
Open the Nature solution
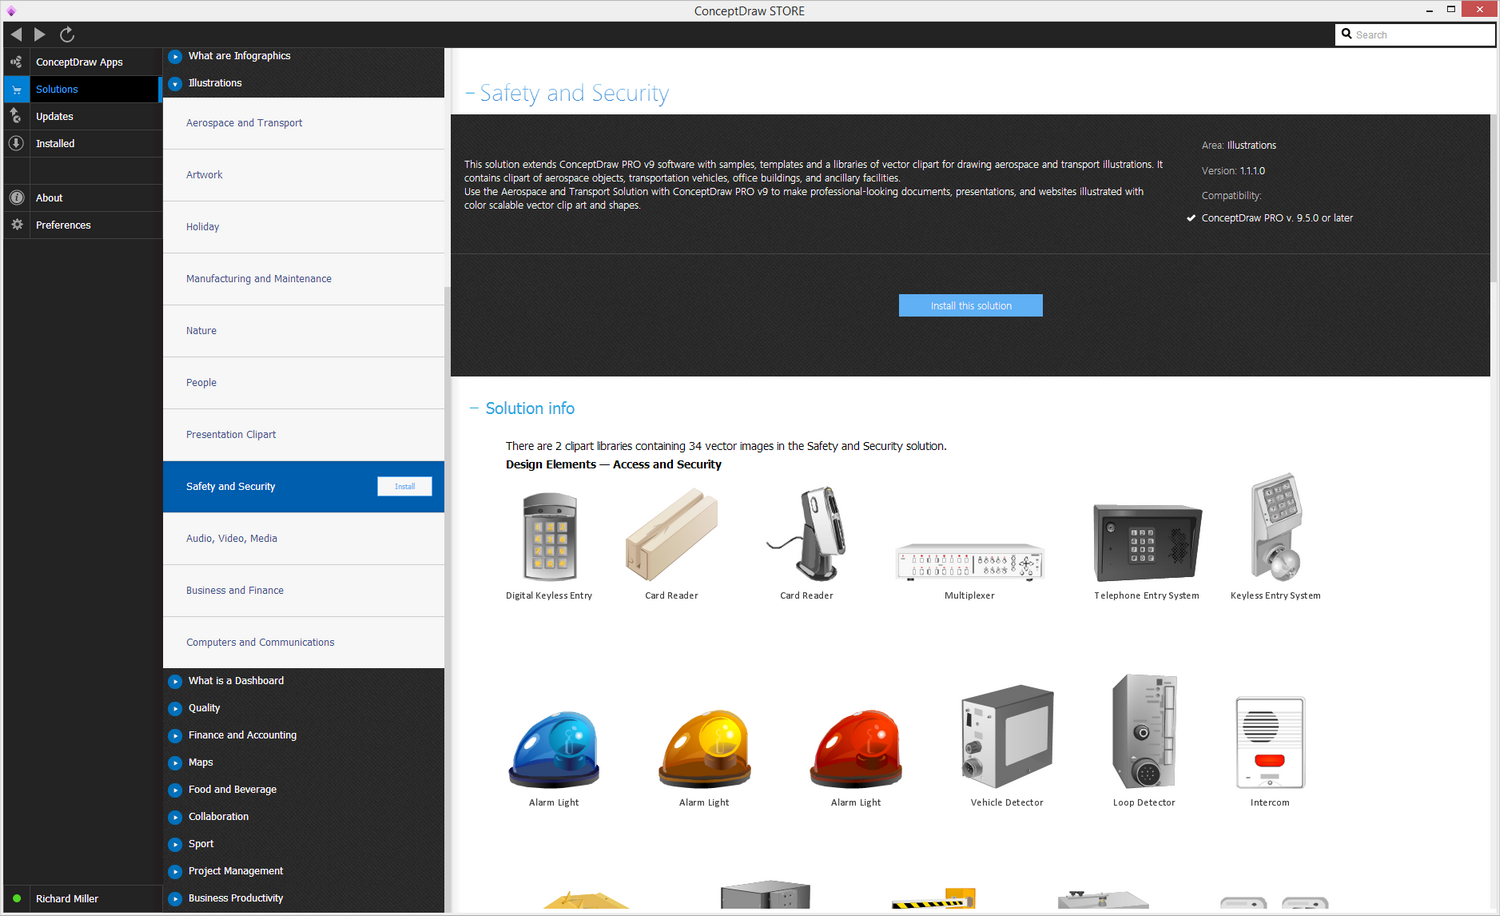304,331
